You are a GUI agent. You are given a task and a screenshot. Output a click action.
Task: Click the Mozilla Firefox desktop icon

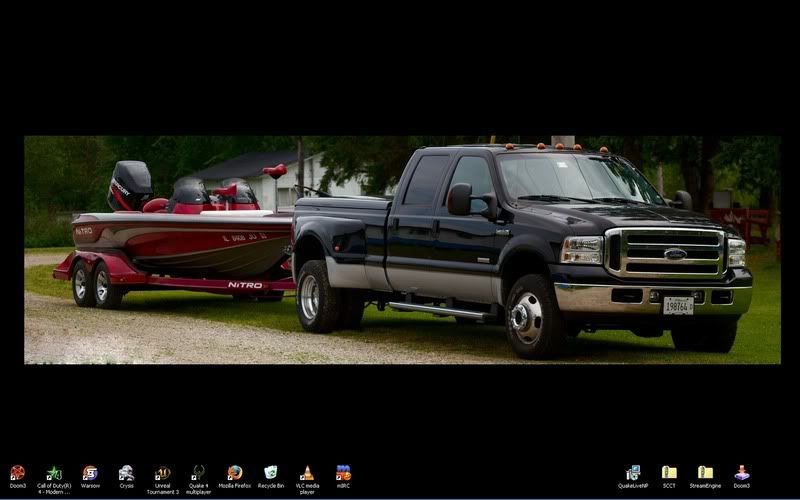coord(235,473)
